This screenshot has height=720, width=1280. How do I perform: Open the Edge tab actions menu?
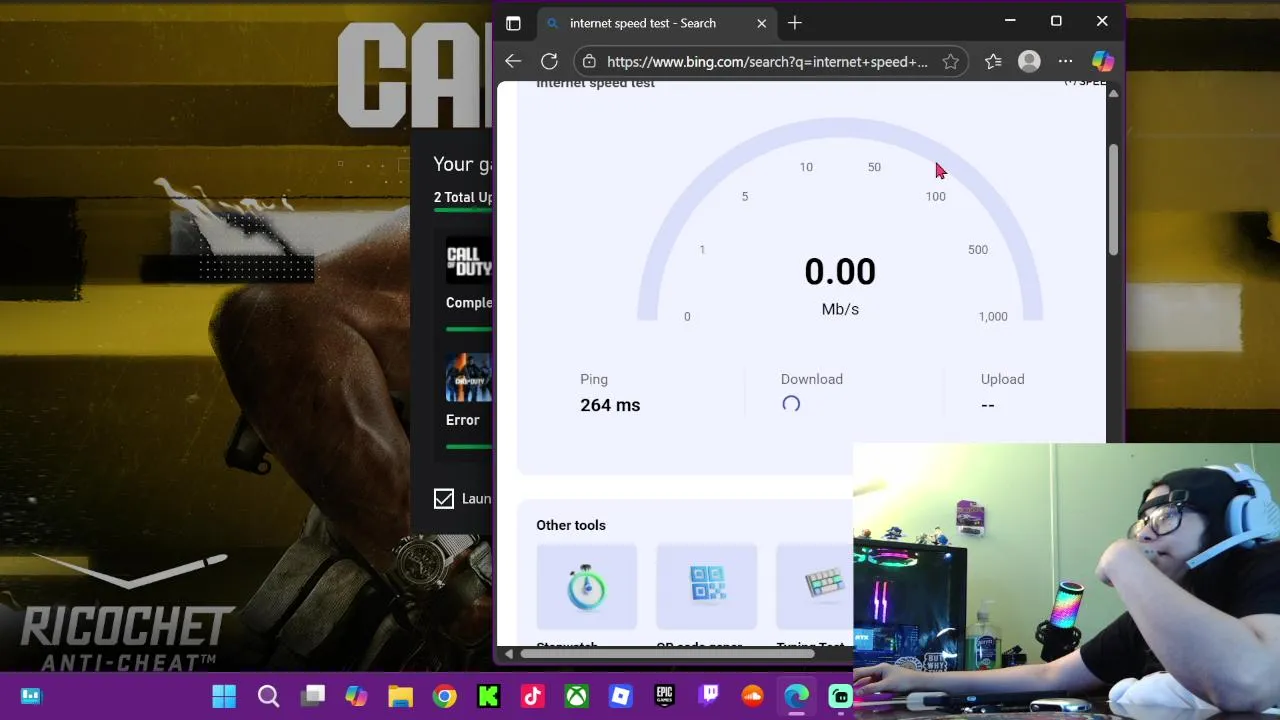click(x=513, y=23)
